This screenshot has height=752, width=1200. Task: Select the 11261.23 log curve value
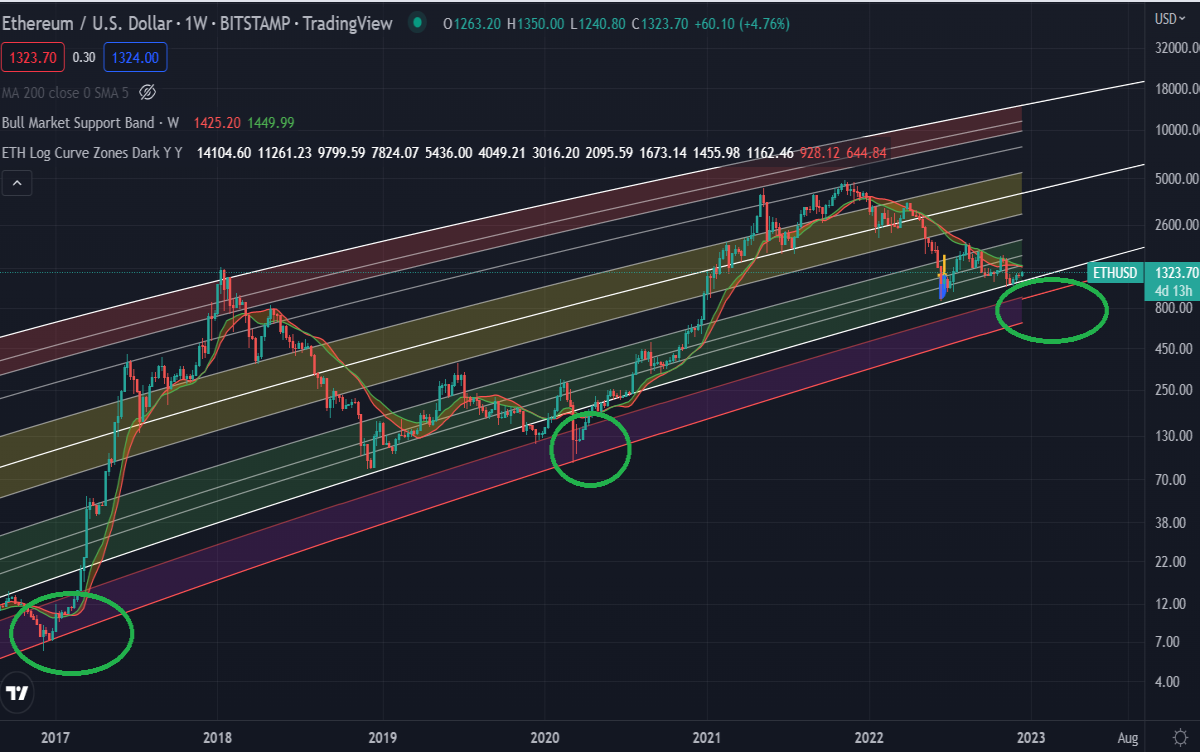[x=284, y=153]
